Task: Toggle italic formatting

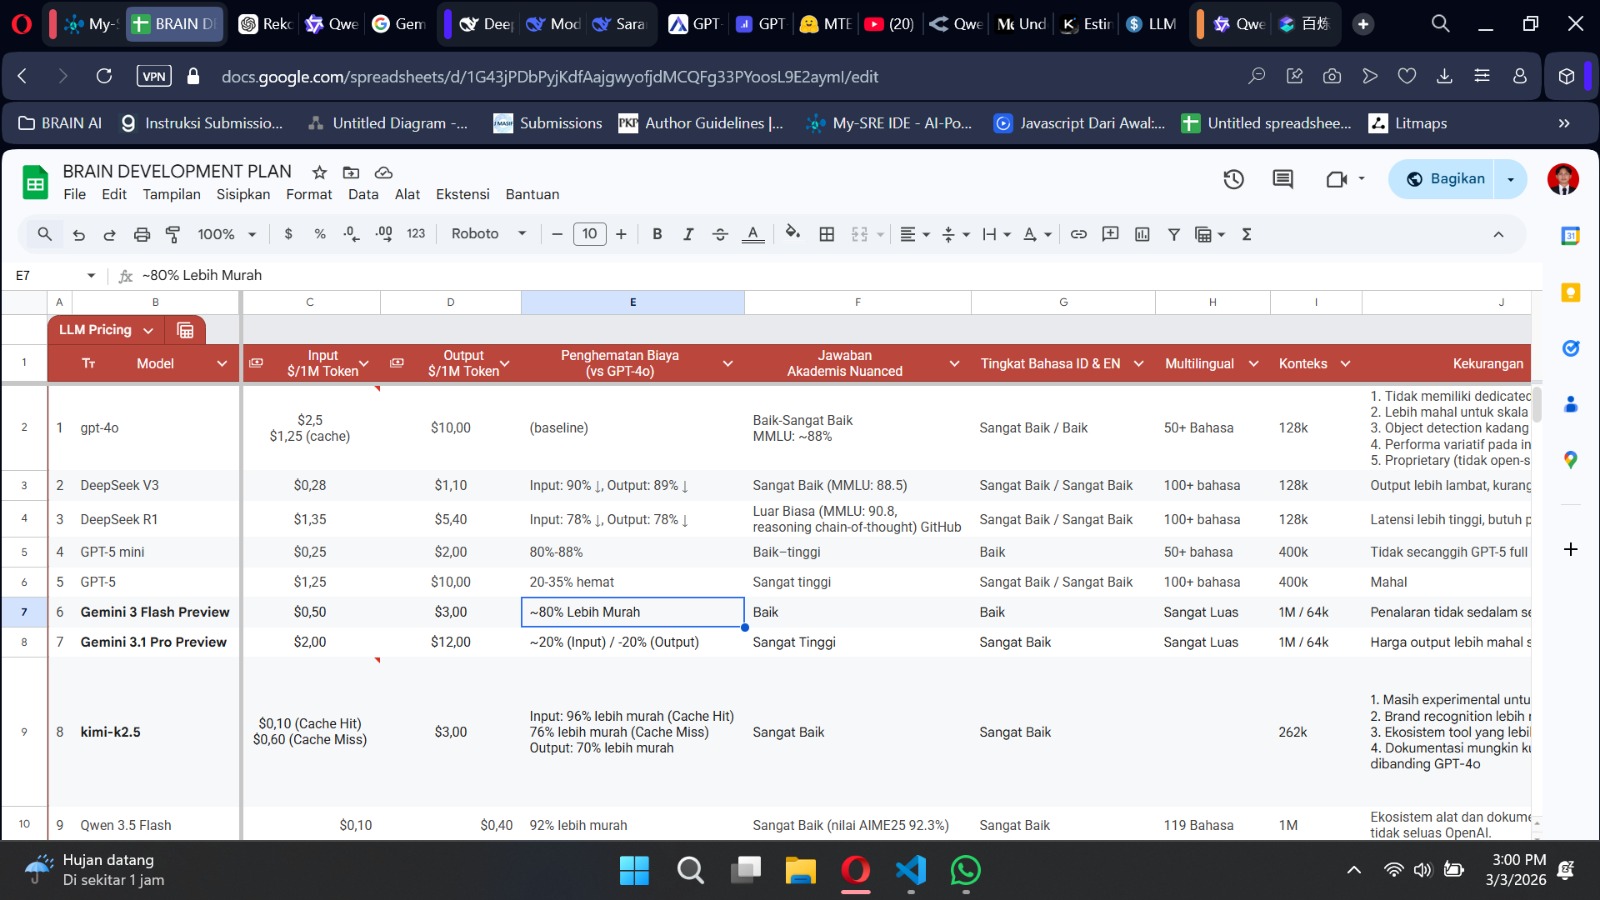Action: tap(688, 234)
